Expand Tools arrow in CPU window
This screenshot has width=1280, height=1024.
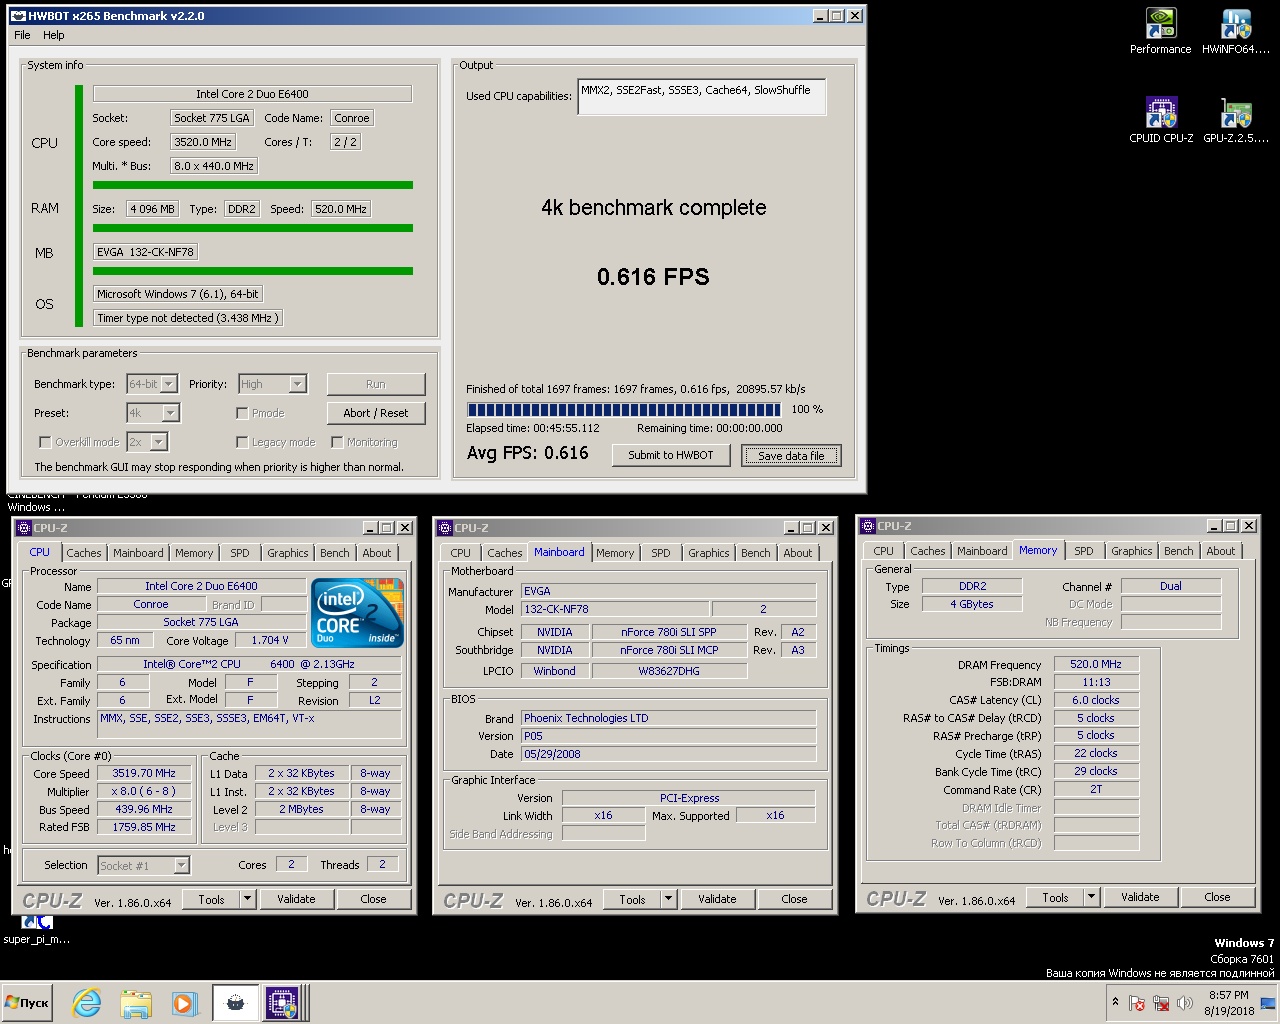click(x=247, y=899)
